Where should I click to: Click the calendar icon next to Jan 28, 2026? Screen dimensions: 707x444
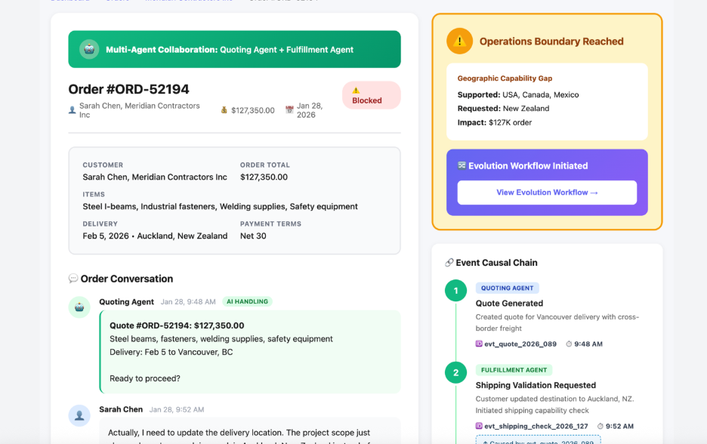click(289, 110)
